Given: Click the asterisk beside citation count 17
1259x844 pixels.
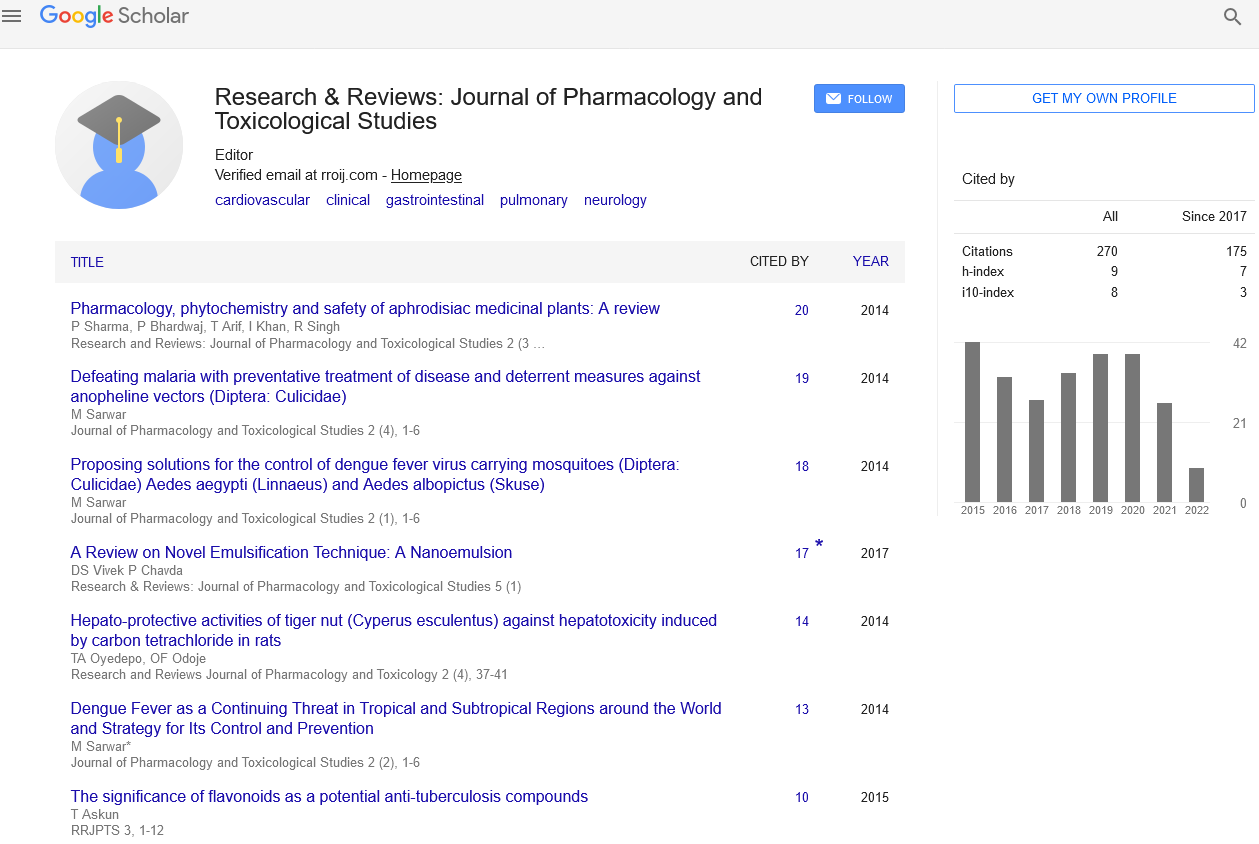Looking at the screenshot, I should 819,545.
